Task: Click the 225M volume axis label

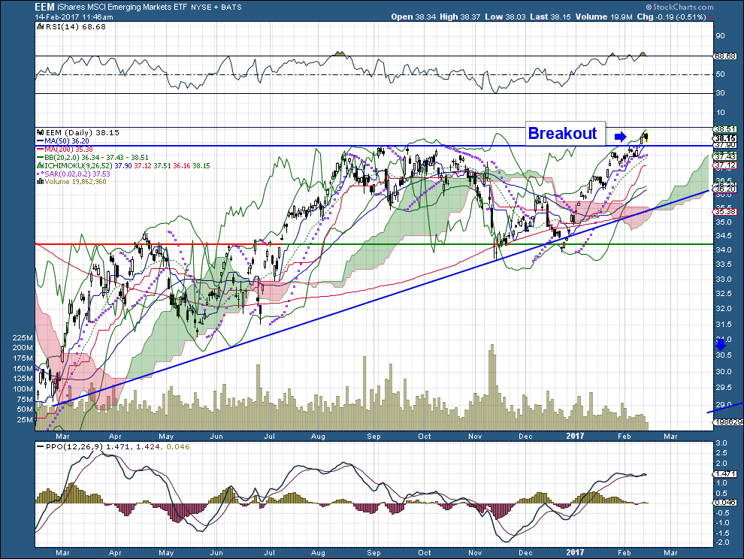Action: [x=22, y=338]
